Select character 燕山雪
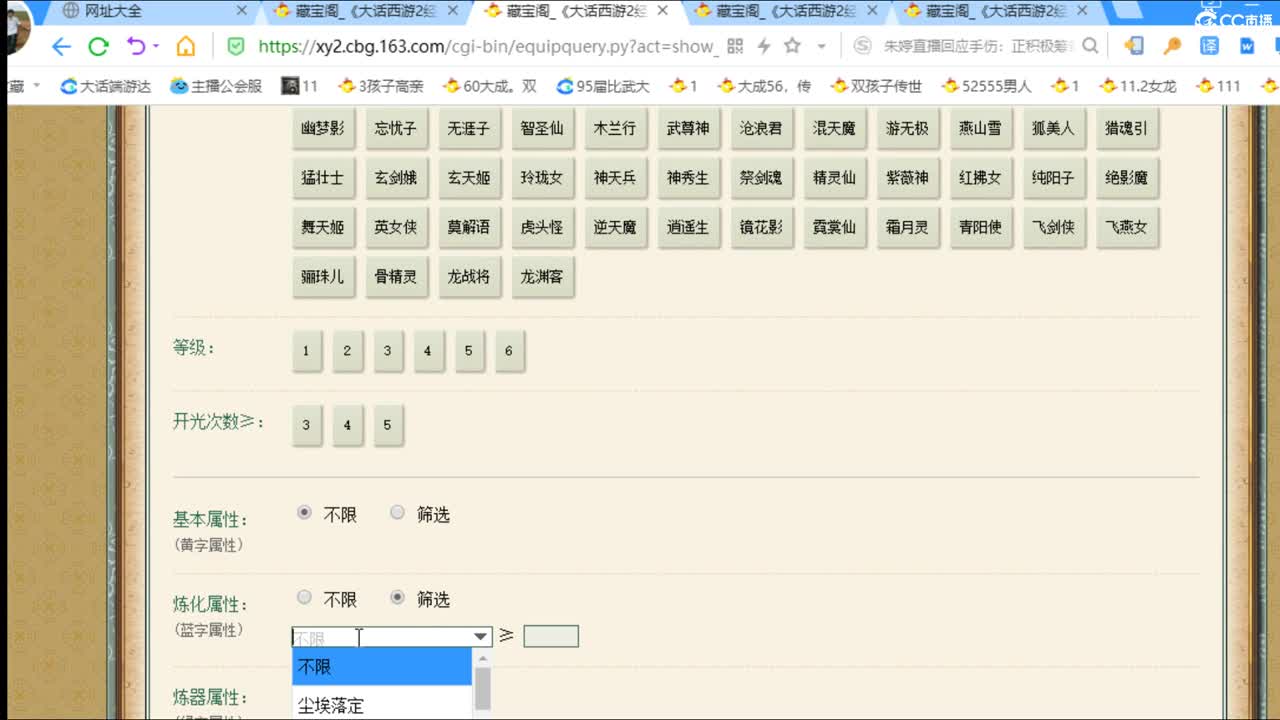1280x720 pixels. pyautogui.click(x=980, y=129)
